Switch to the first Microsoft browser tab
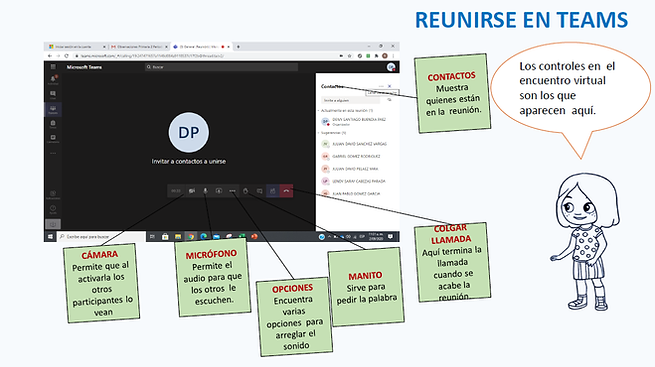655x367 pixels. (x=76, y=47)
